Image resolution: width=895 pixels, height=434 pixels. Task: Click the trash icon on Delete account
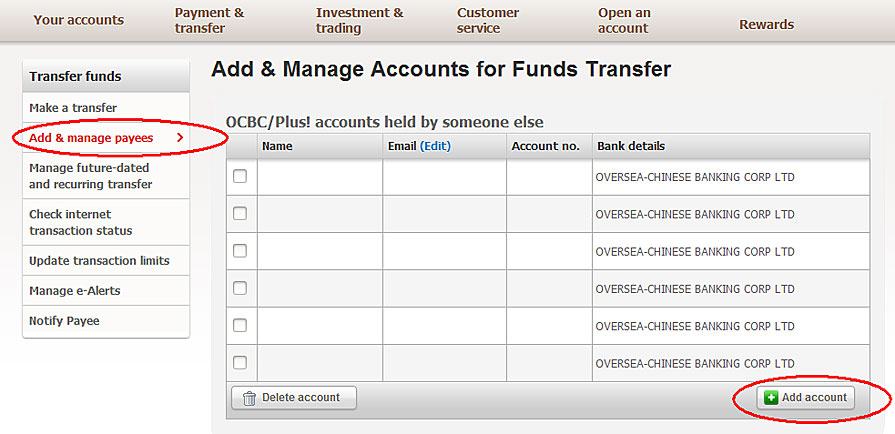[250, 398]
